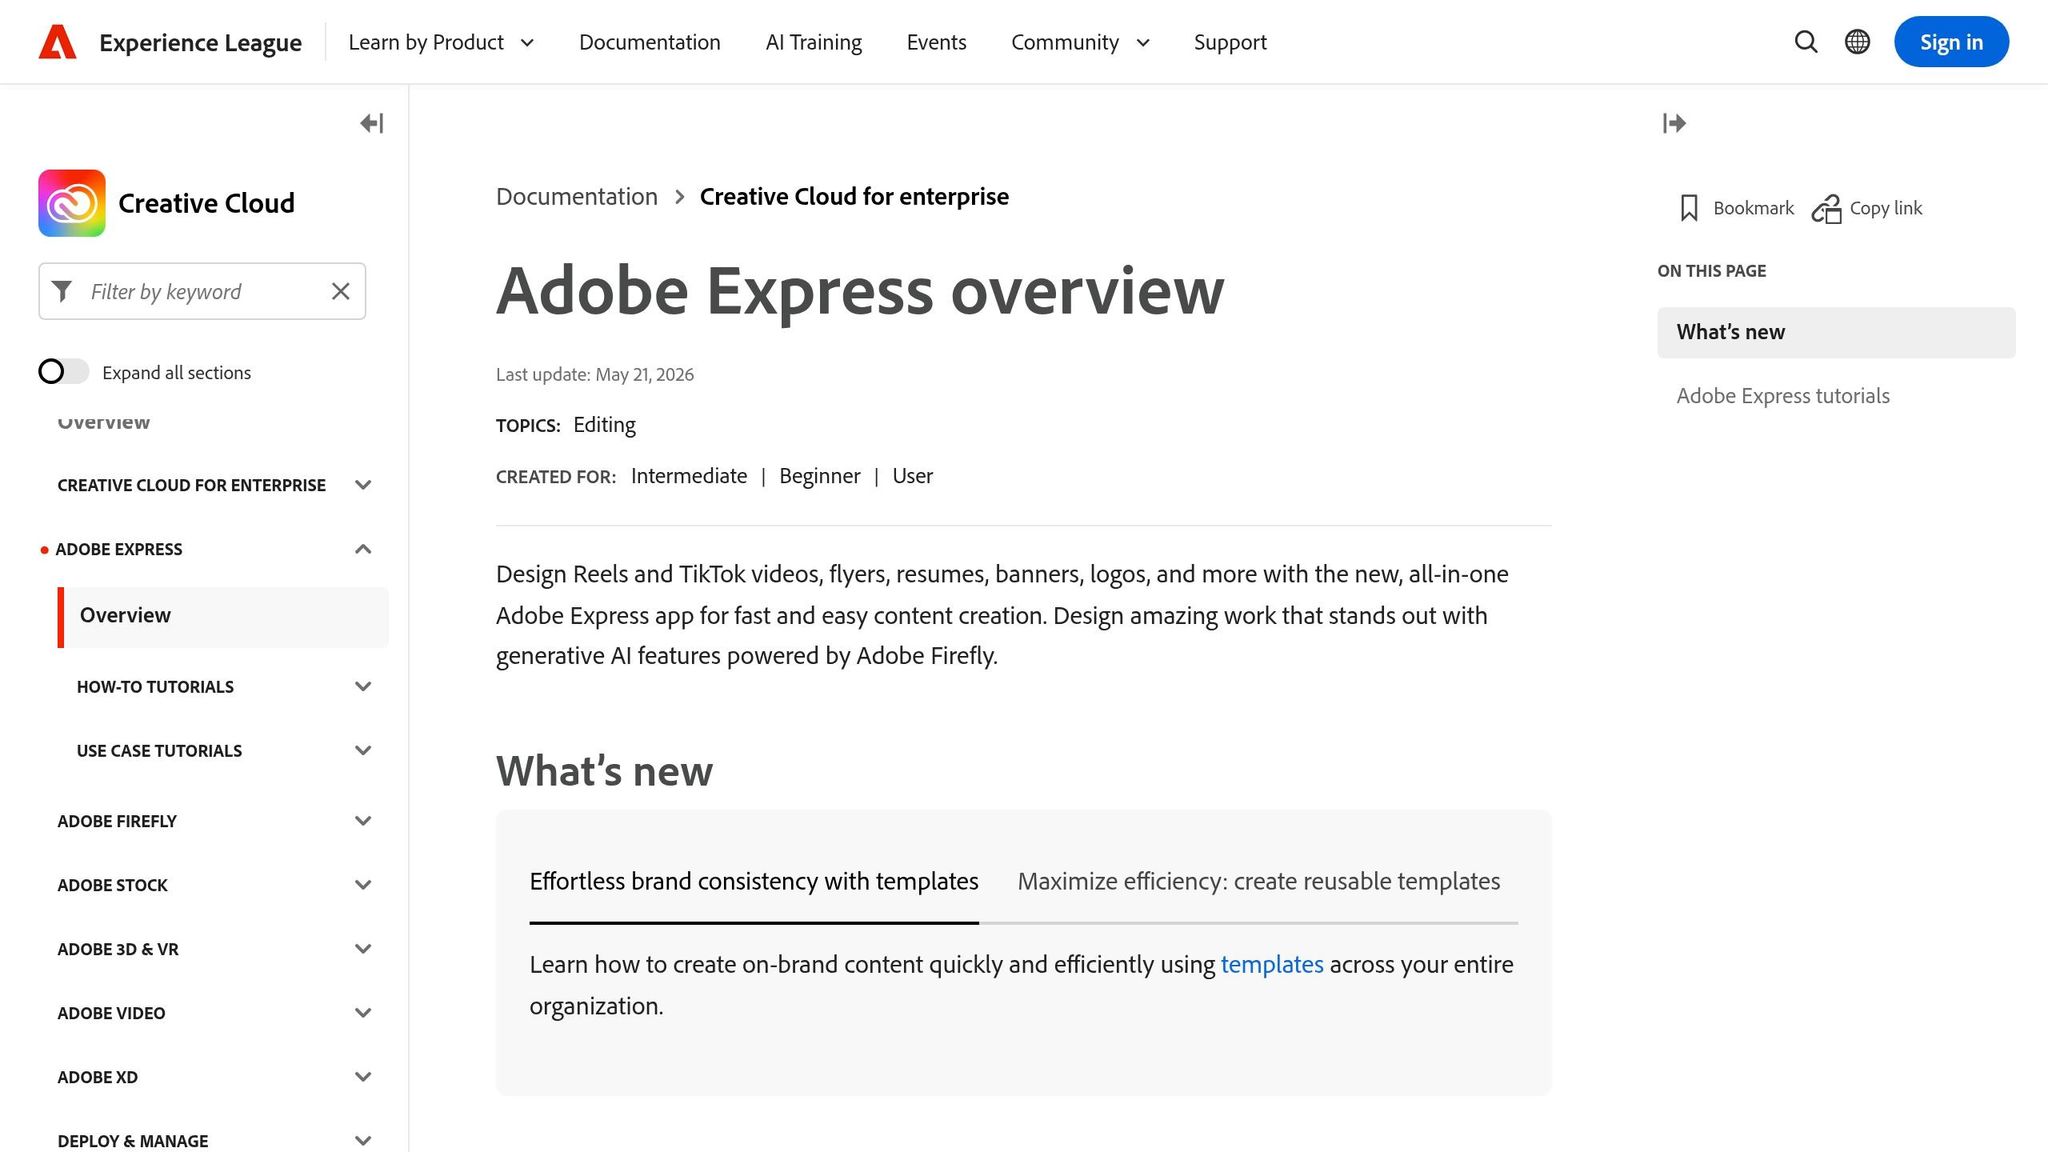Click the Editing topic tag
Viewport: 2048px width, 1152px height.
click(604, 425)
